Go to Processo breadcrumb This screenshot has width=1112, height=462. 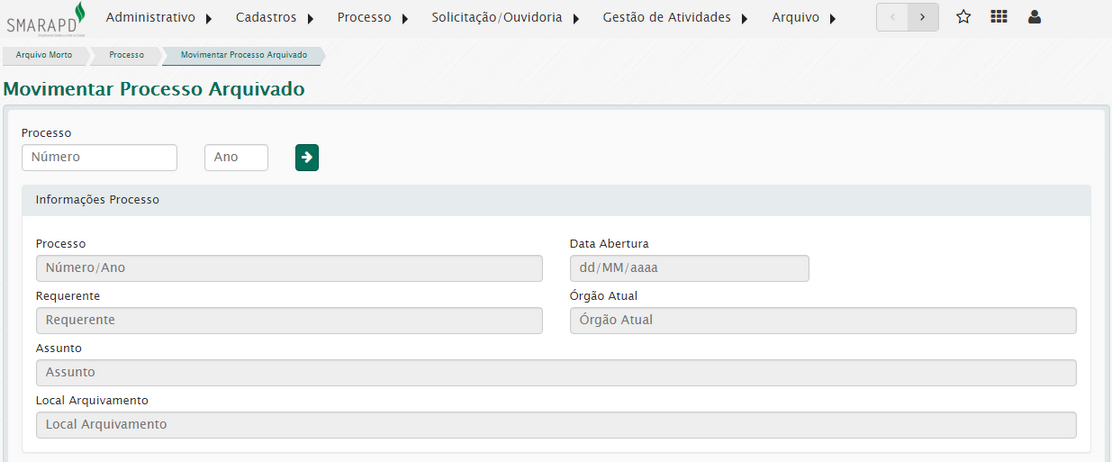tap(126, 55)
